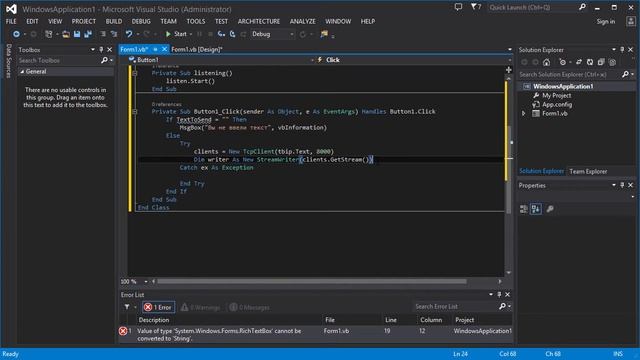
Task: Open the BUILD menu
Action: tap(114, 21)
